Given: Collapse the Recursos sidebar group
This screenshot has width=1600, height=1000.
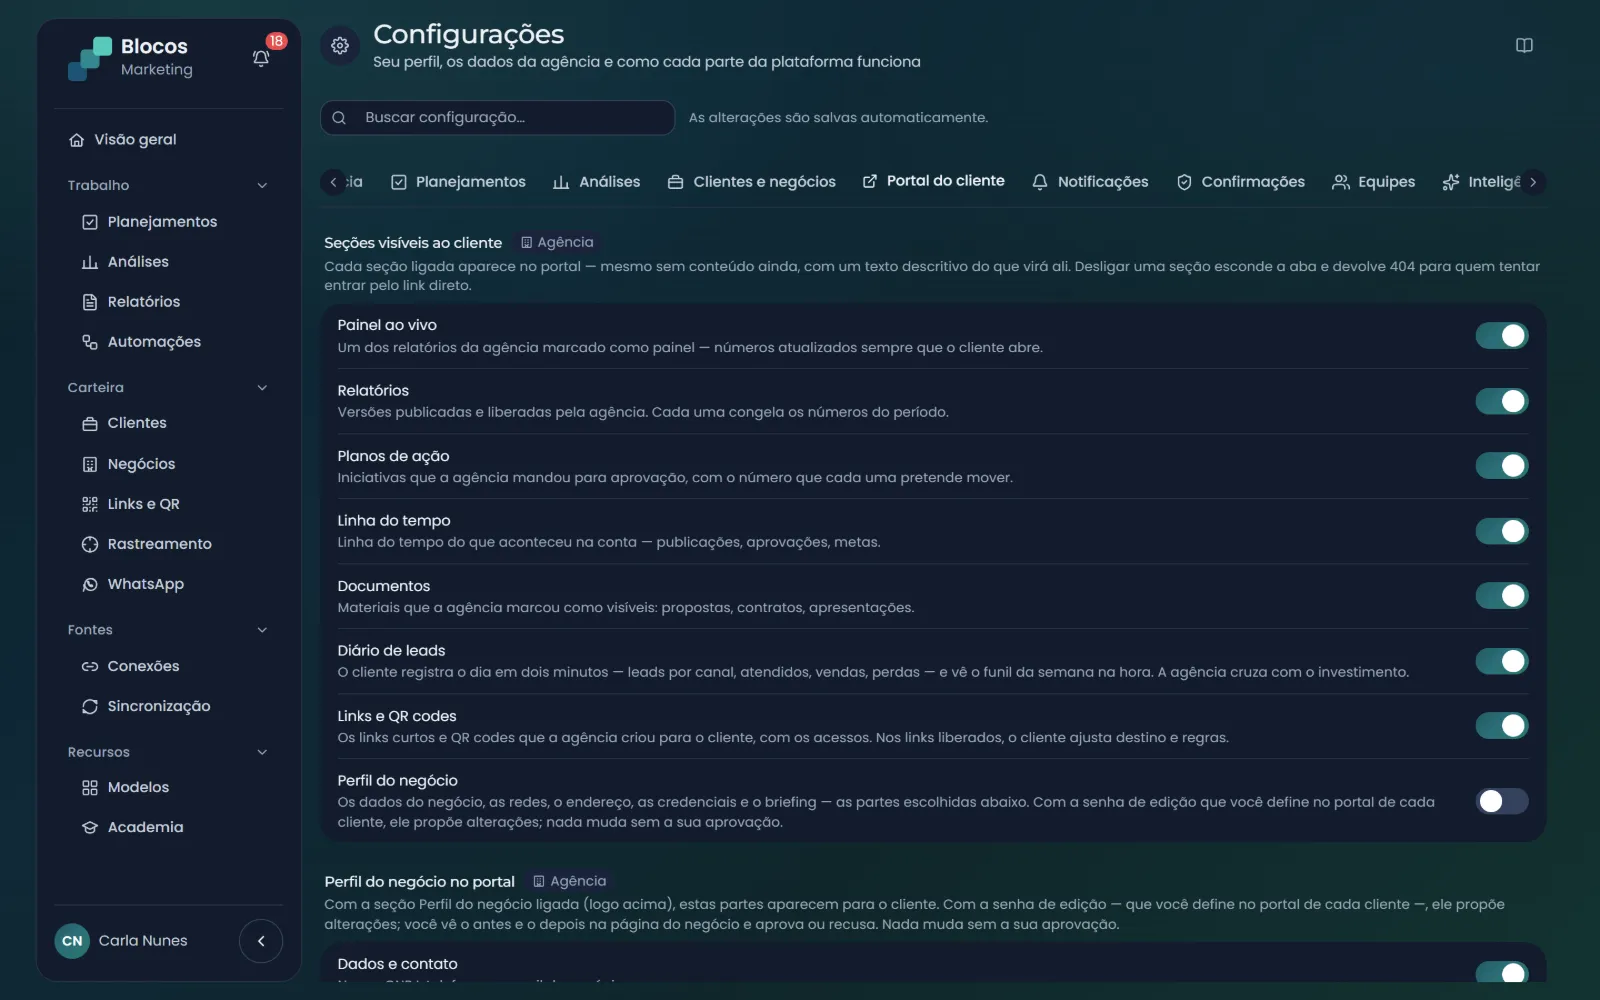Looking at the screenshot, I should click(262, 752).
